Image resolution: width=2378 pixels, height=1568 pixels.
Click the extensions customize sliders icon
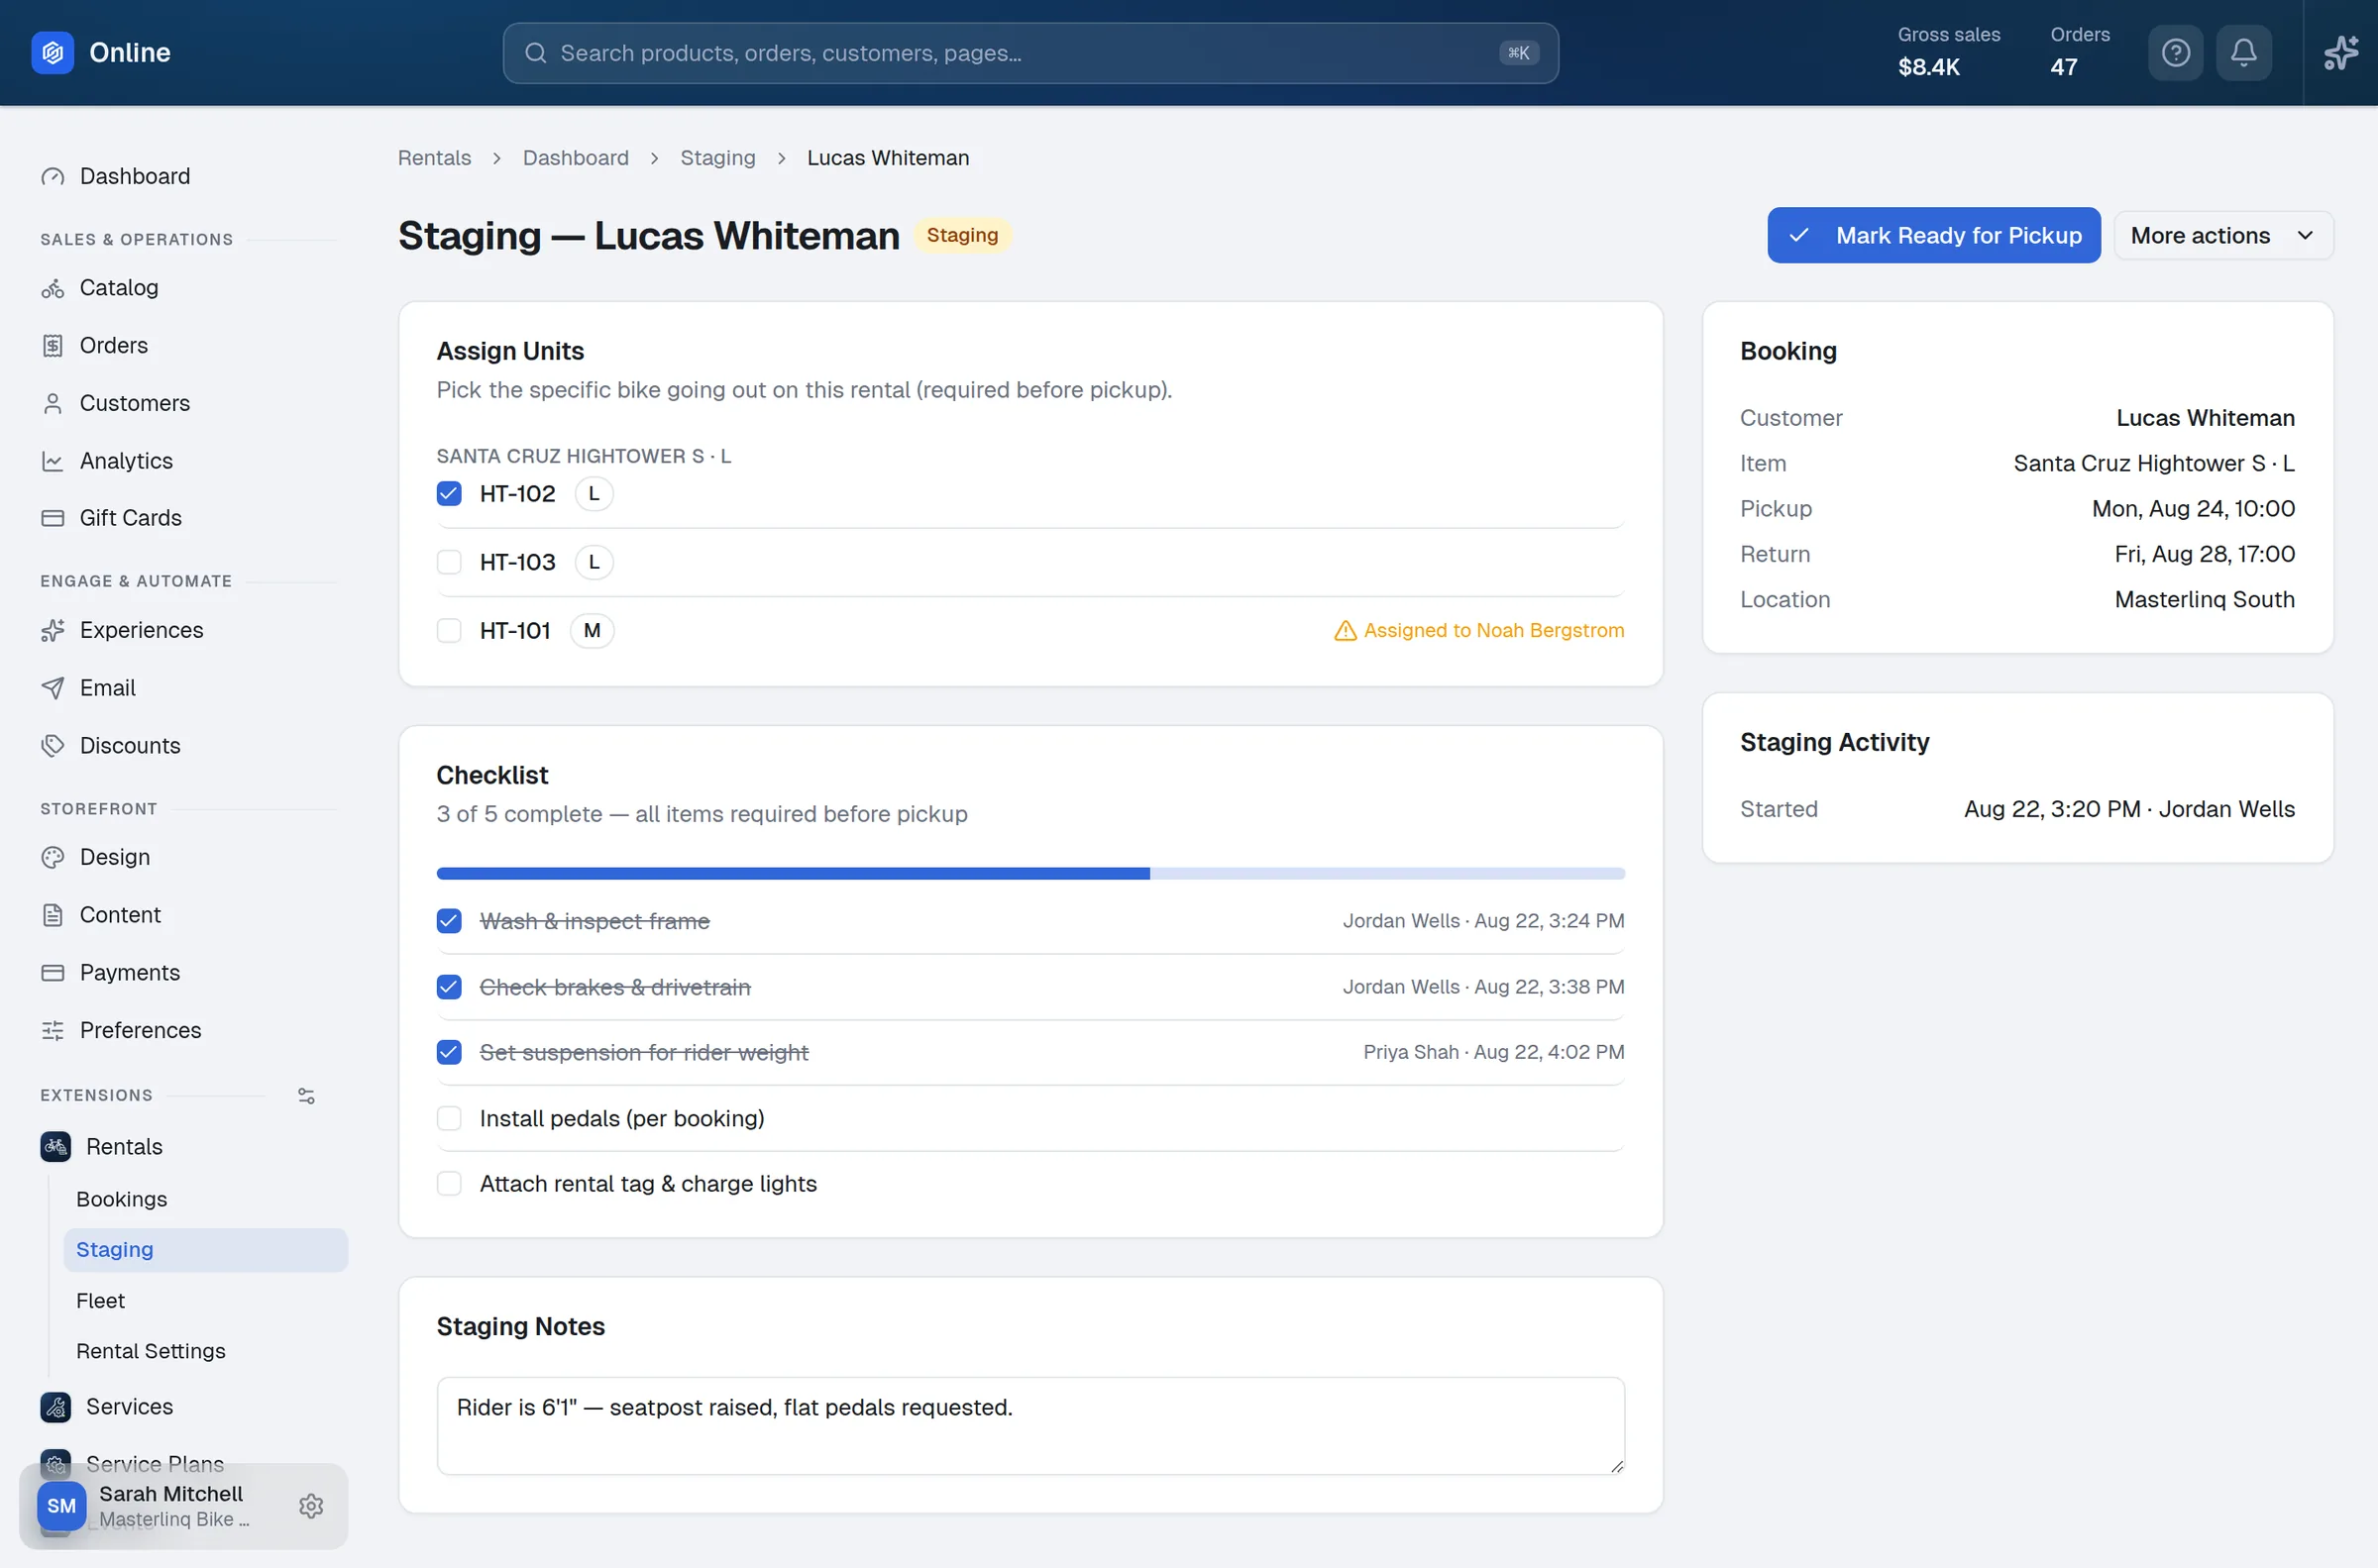(x=306, y=1096)
